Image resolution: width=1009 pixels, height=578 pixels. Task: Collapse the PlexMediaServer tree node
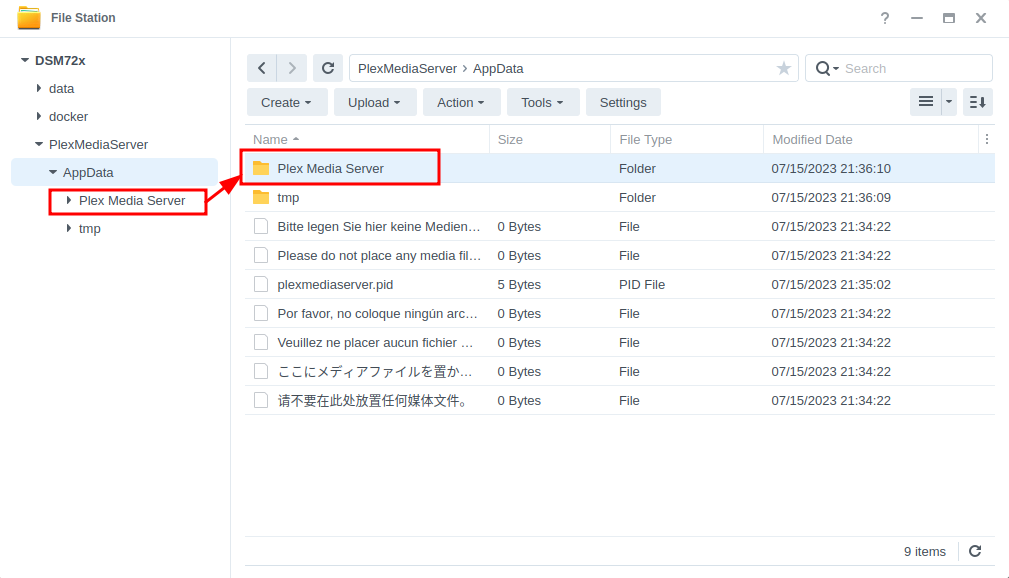point(39,144)
